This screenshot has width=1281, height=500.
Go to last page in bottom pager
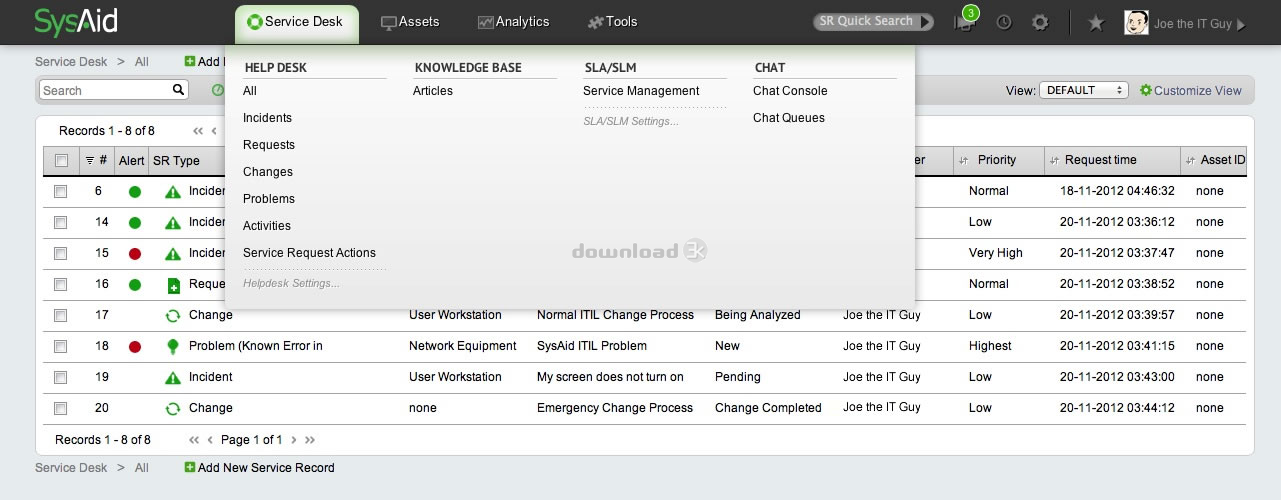[310, 440]
